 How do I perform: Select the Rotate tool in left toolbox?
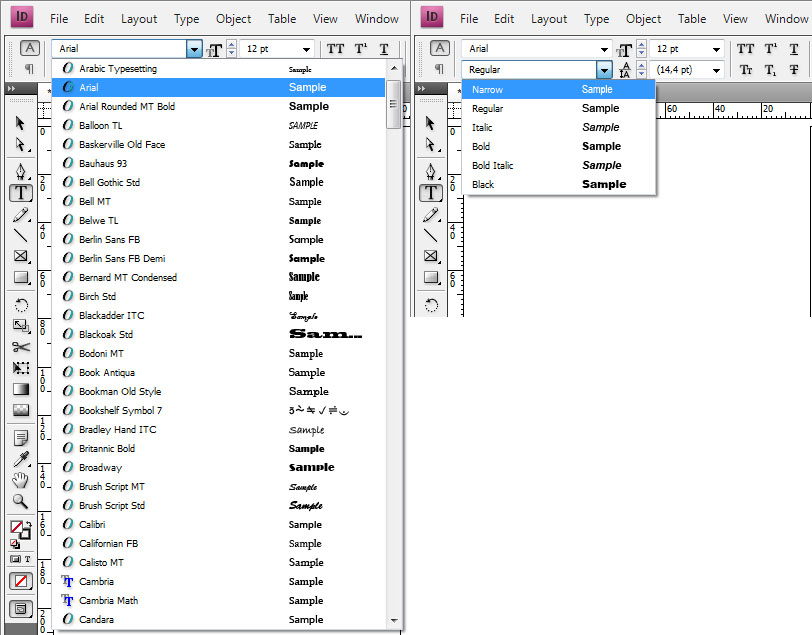point(20,305)
